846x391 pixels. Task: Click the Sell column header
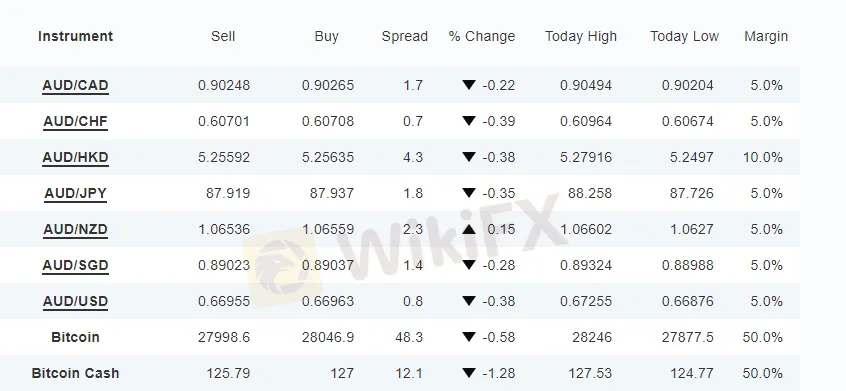(223, 36)
